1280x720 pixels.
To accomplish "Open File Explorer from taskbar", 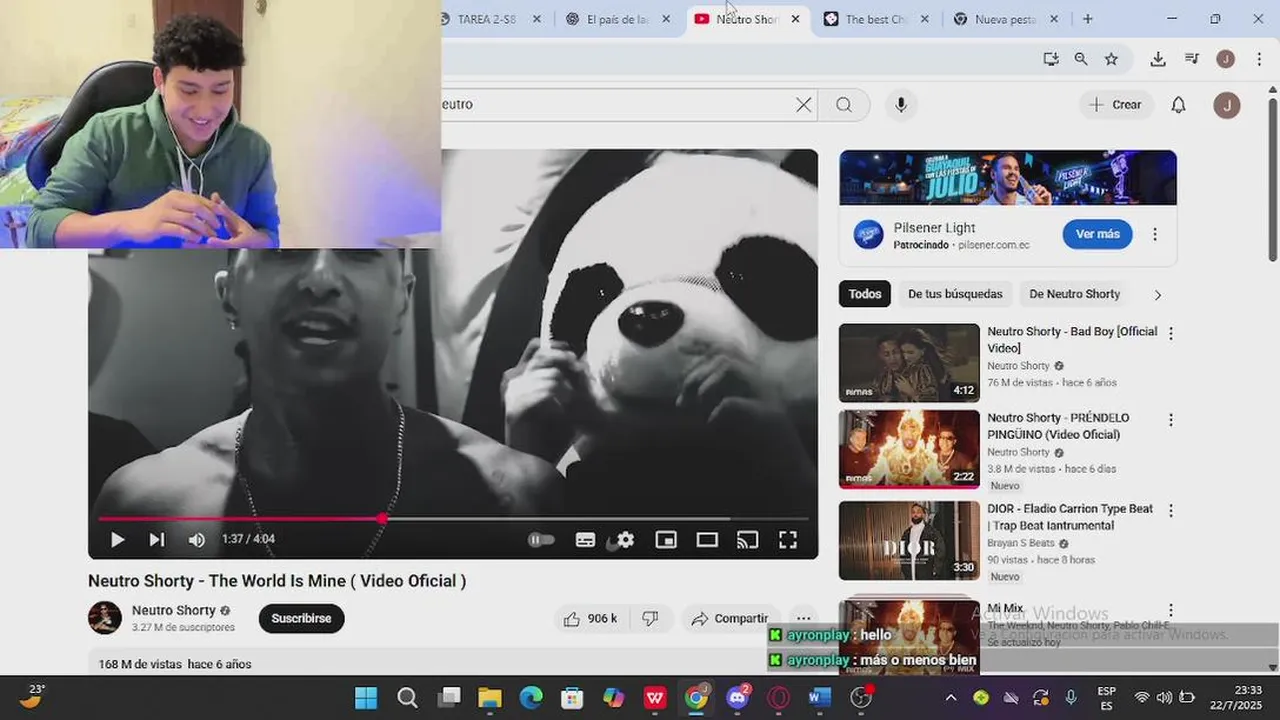I will click(489, 697).
